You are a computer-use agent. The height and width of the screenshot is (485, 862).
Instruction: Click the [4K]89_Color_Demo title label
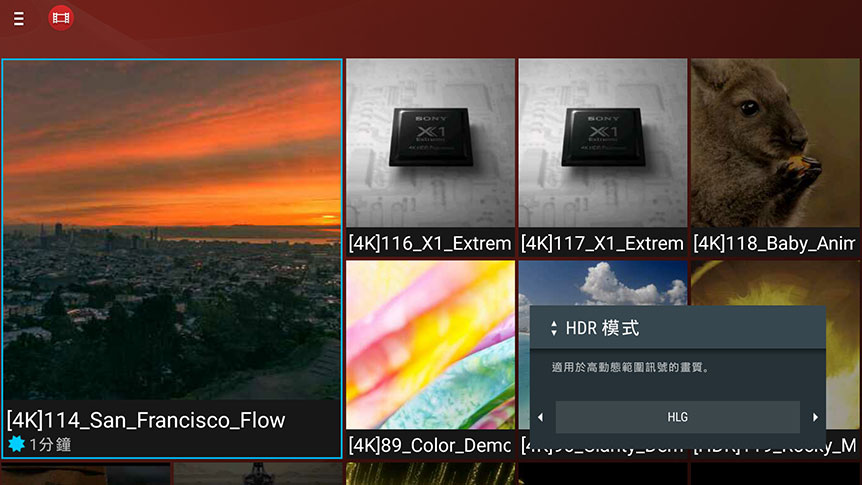[430, 445]
